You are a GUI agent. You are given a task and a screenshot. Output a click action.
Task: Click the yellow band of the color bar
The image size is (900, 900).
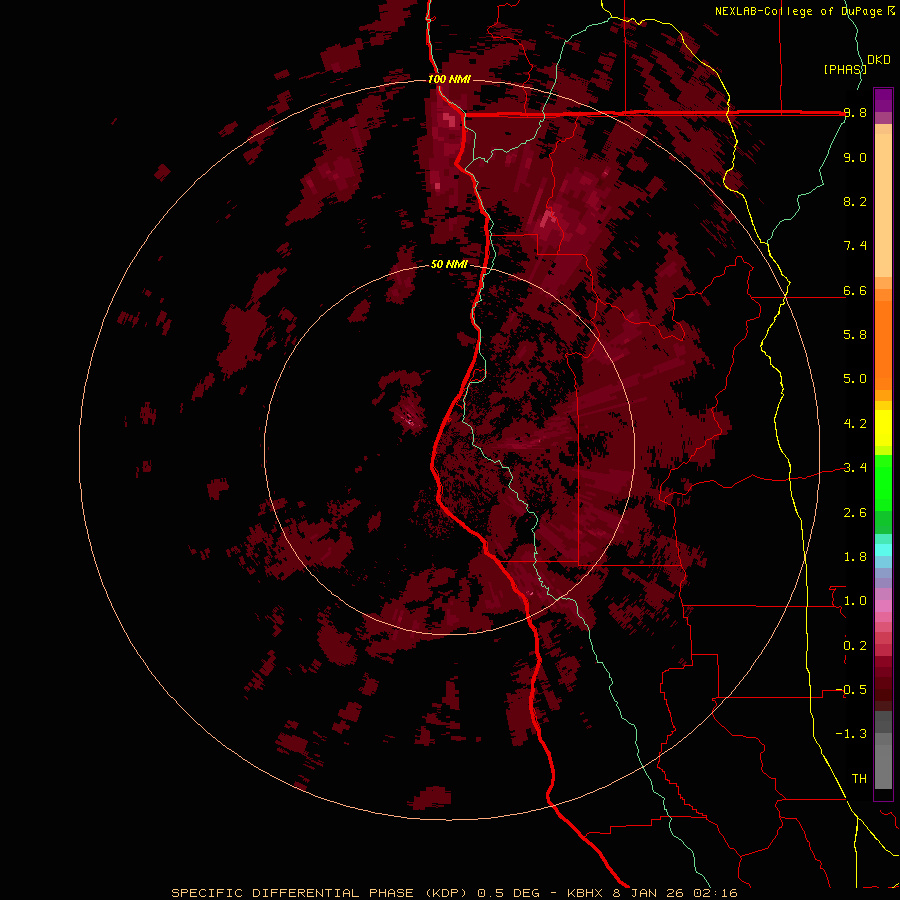point(883,428)
